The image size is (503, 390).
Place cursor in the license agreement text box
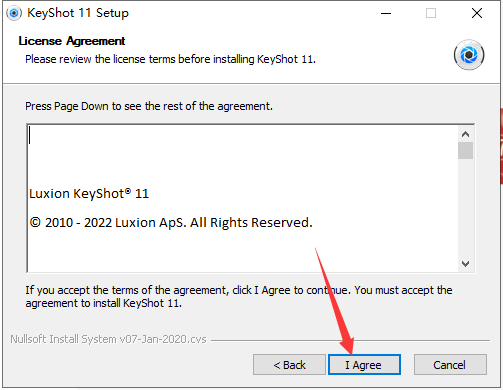click(x=243, y=198)
